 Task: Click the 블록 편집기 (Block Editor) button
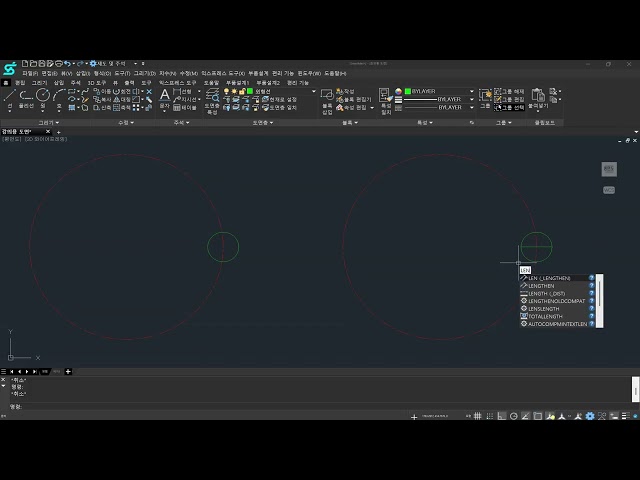(353, 99)
